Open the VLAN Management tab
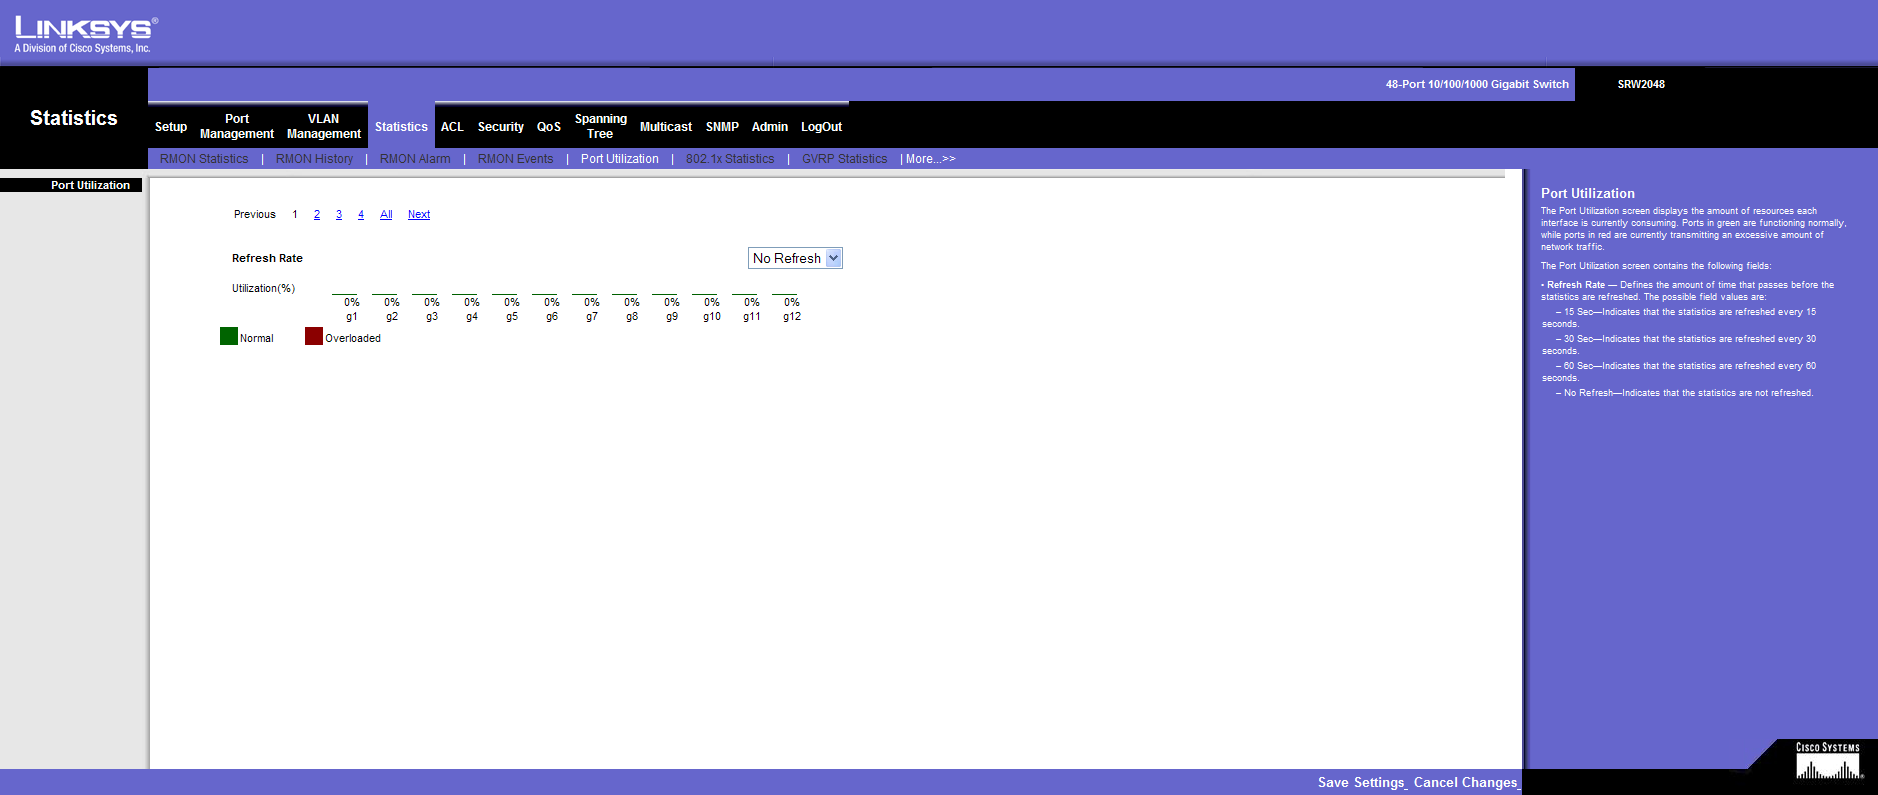 [x=323, y=126]
